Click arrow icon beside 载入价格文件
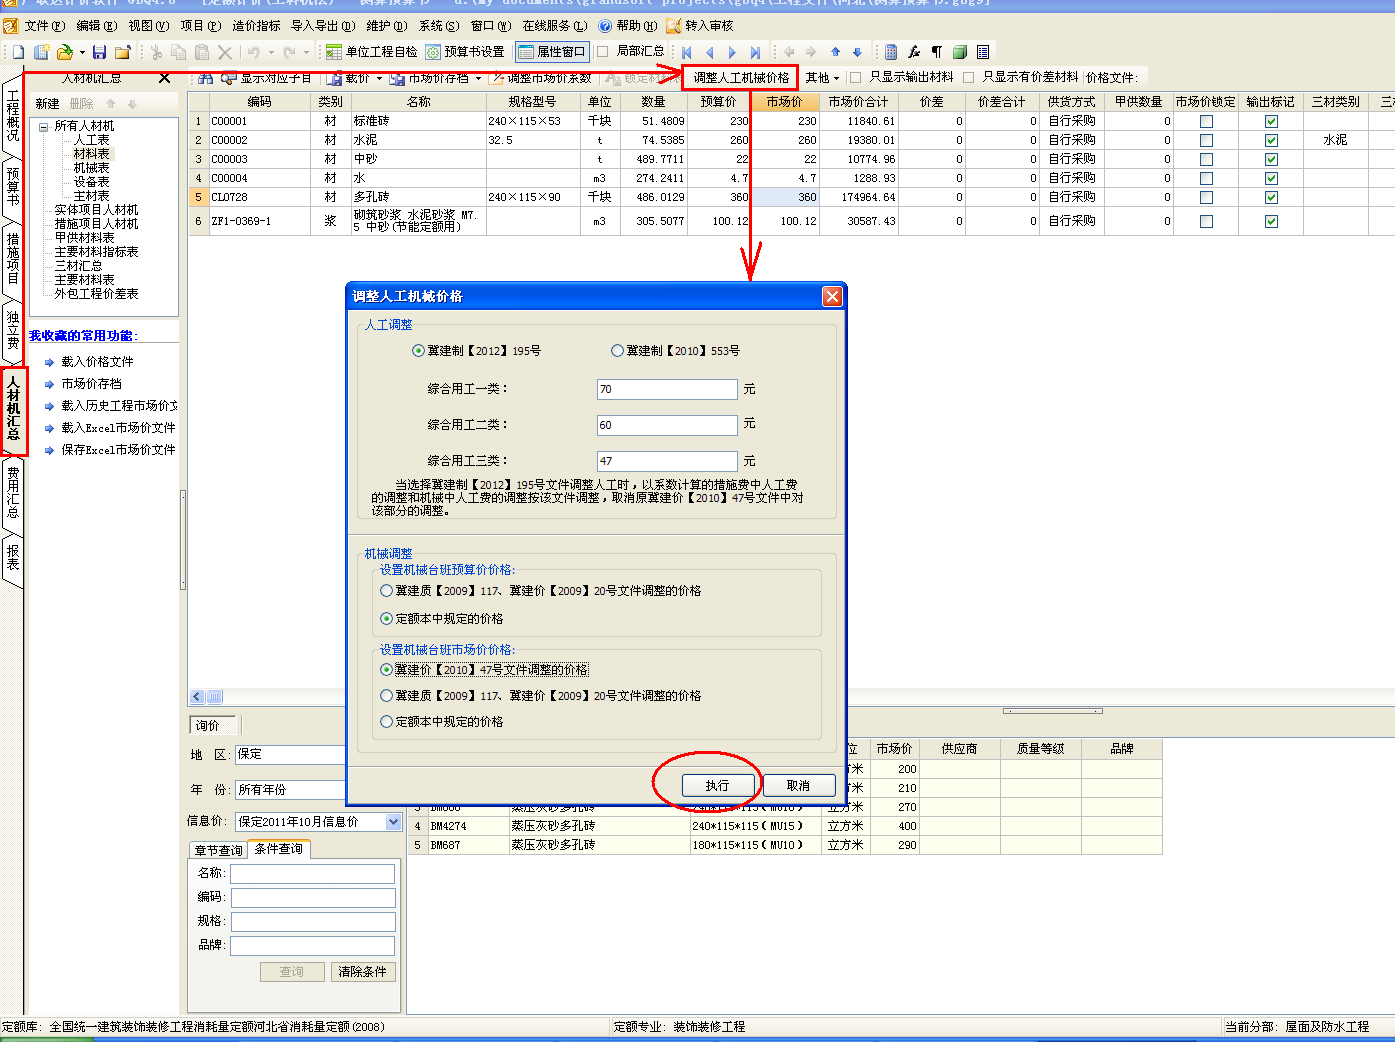The height and width of the screenshot is (1042, 1395). 49,362
